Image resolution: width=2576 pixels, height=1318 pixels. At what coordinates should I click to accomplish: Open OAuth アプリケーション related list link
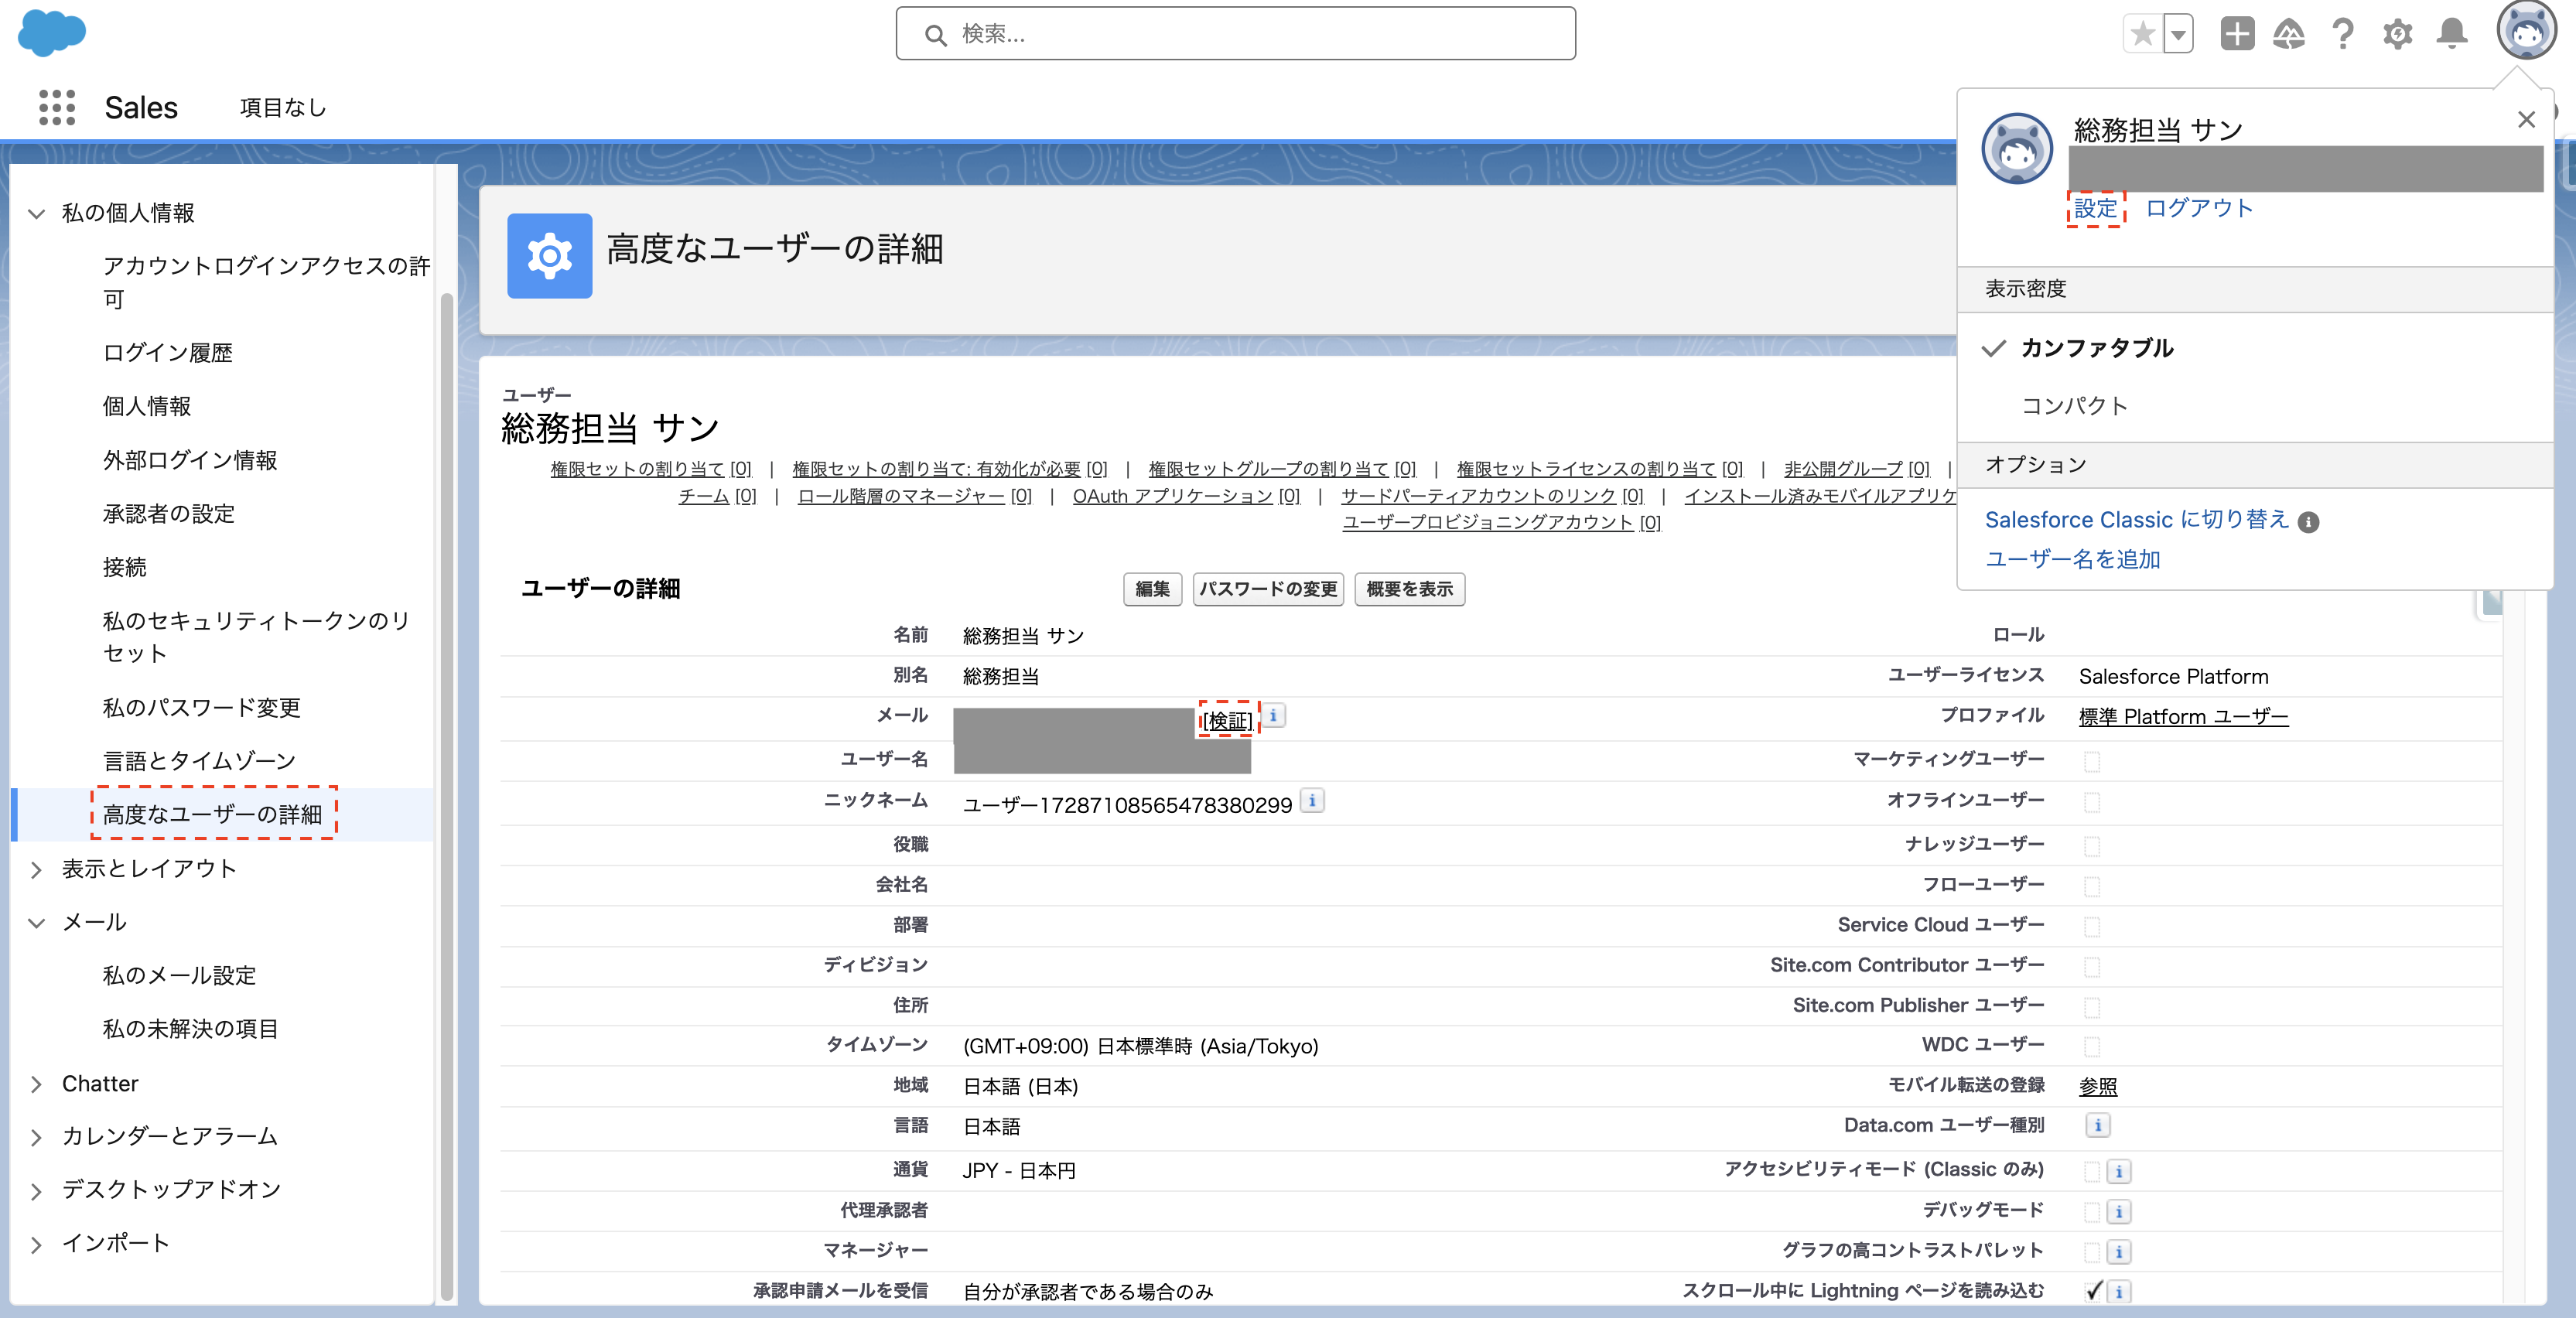(1186, 496)
